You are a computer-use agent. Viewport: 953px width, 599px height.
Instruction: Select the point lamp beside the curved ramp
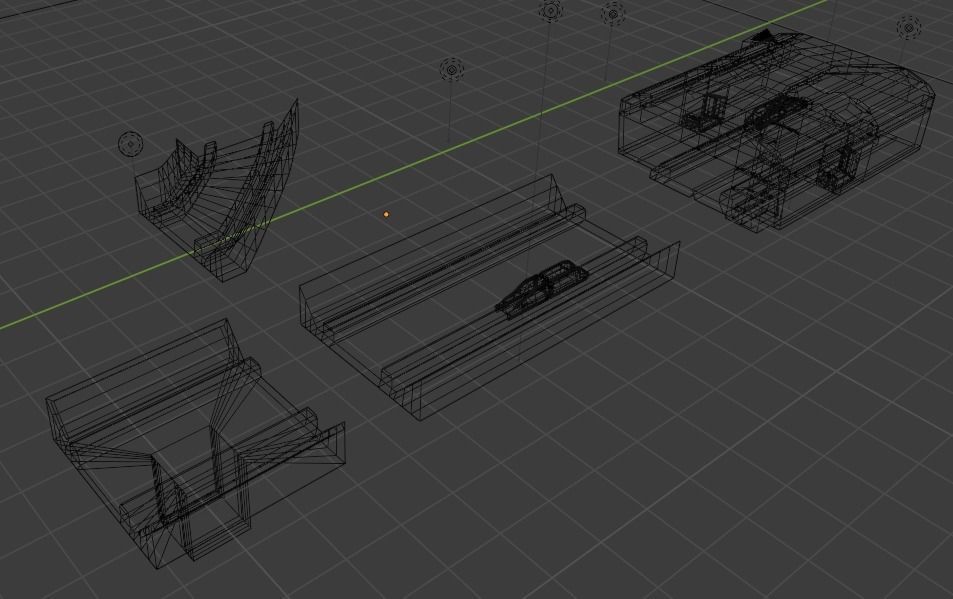click(x=130, y=144)
